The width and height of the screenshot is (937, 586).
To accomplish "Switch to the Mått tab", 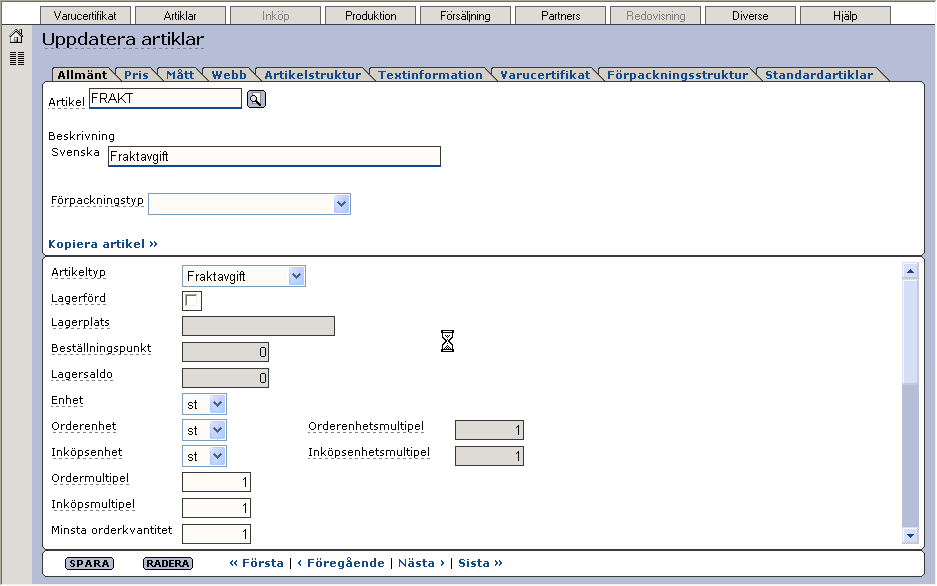I will pyautogui.click(x=180, y=75).
